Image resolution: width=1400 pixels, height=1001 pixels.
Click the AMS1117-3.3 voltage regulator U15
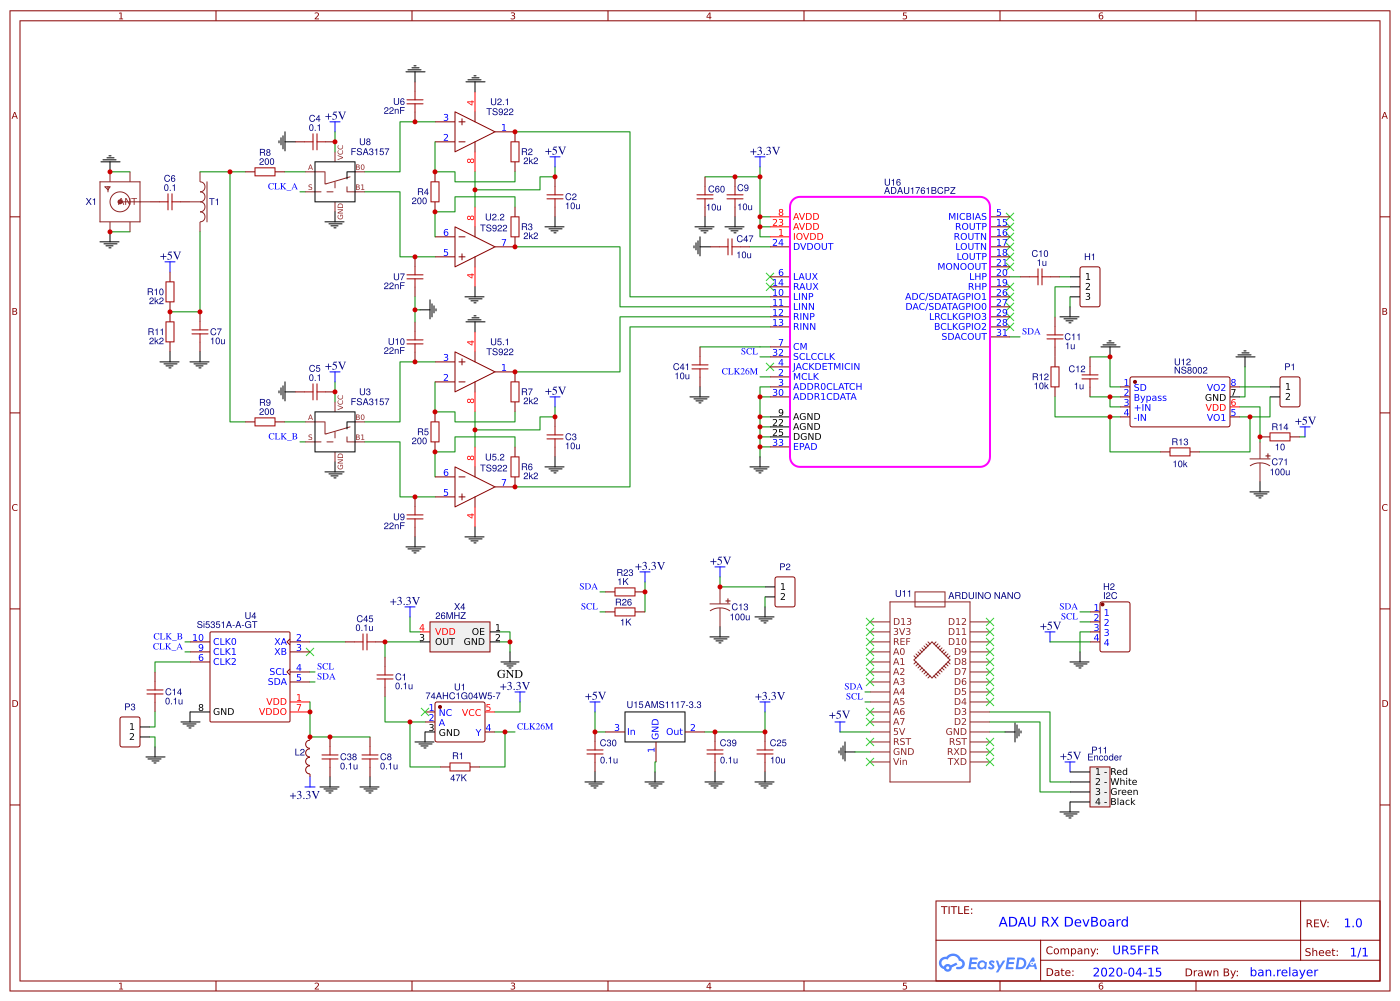pyautogui.click(x=655, y=728)
